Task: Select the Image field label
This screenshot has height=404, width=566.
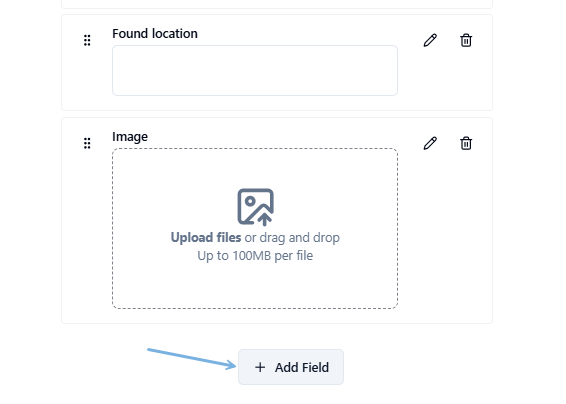Action: click(130, 137)
